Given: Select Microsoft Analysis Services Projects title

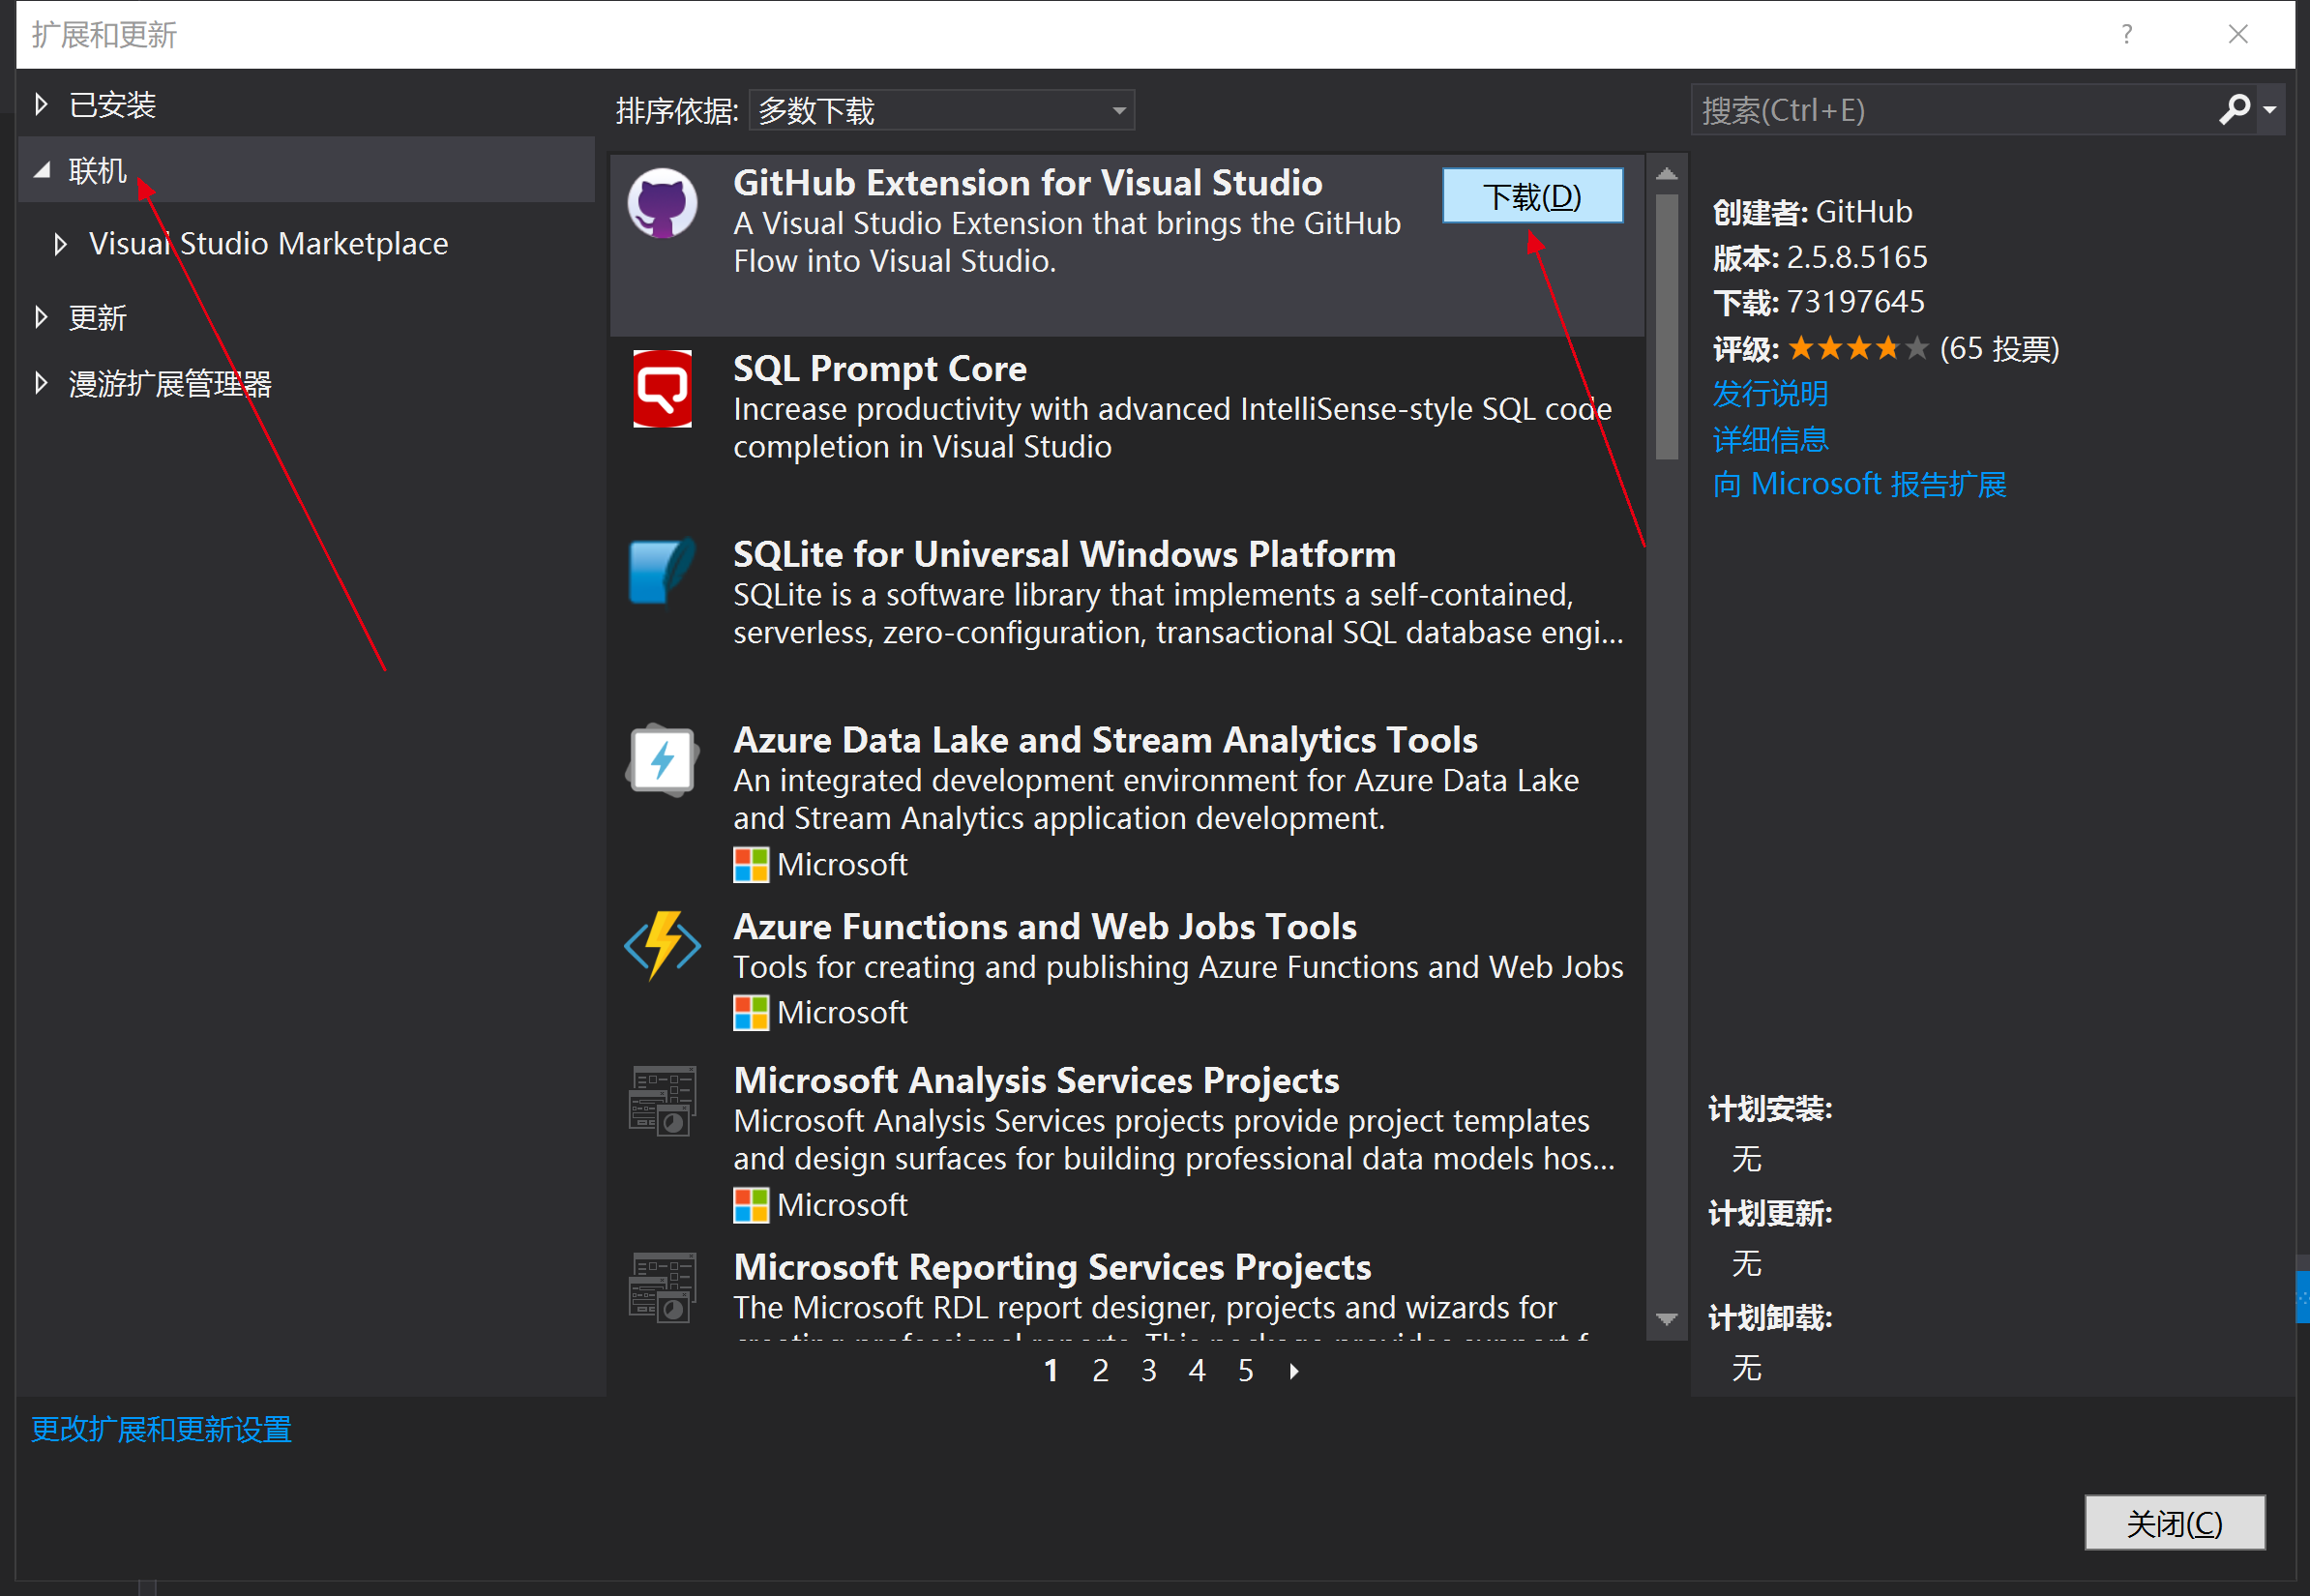Looking at the screenshot, I should point(1036,1081).
